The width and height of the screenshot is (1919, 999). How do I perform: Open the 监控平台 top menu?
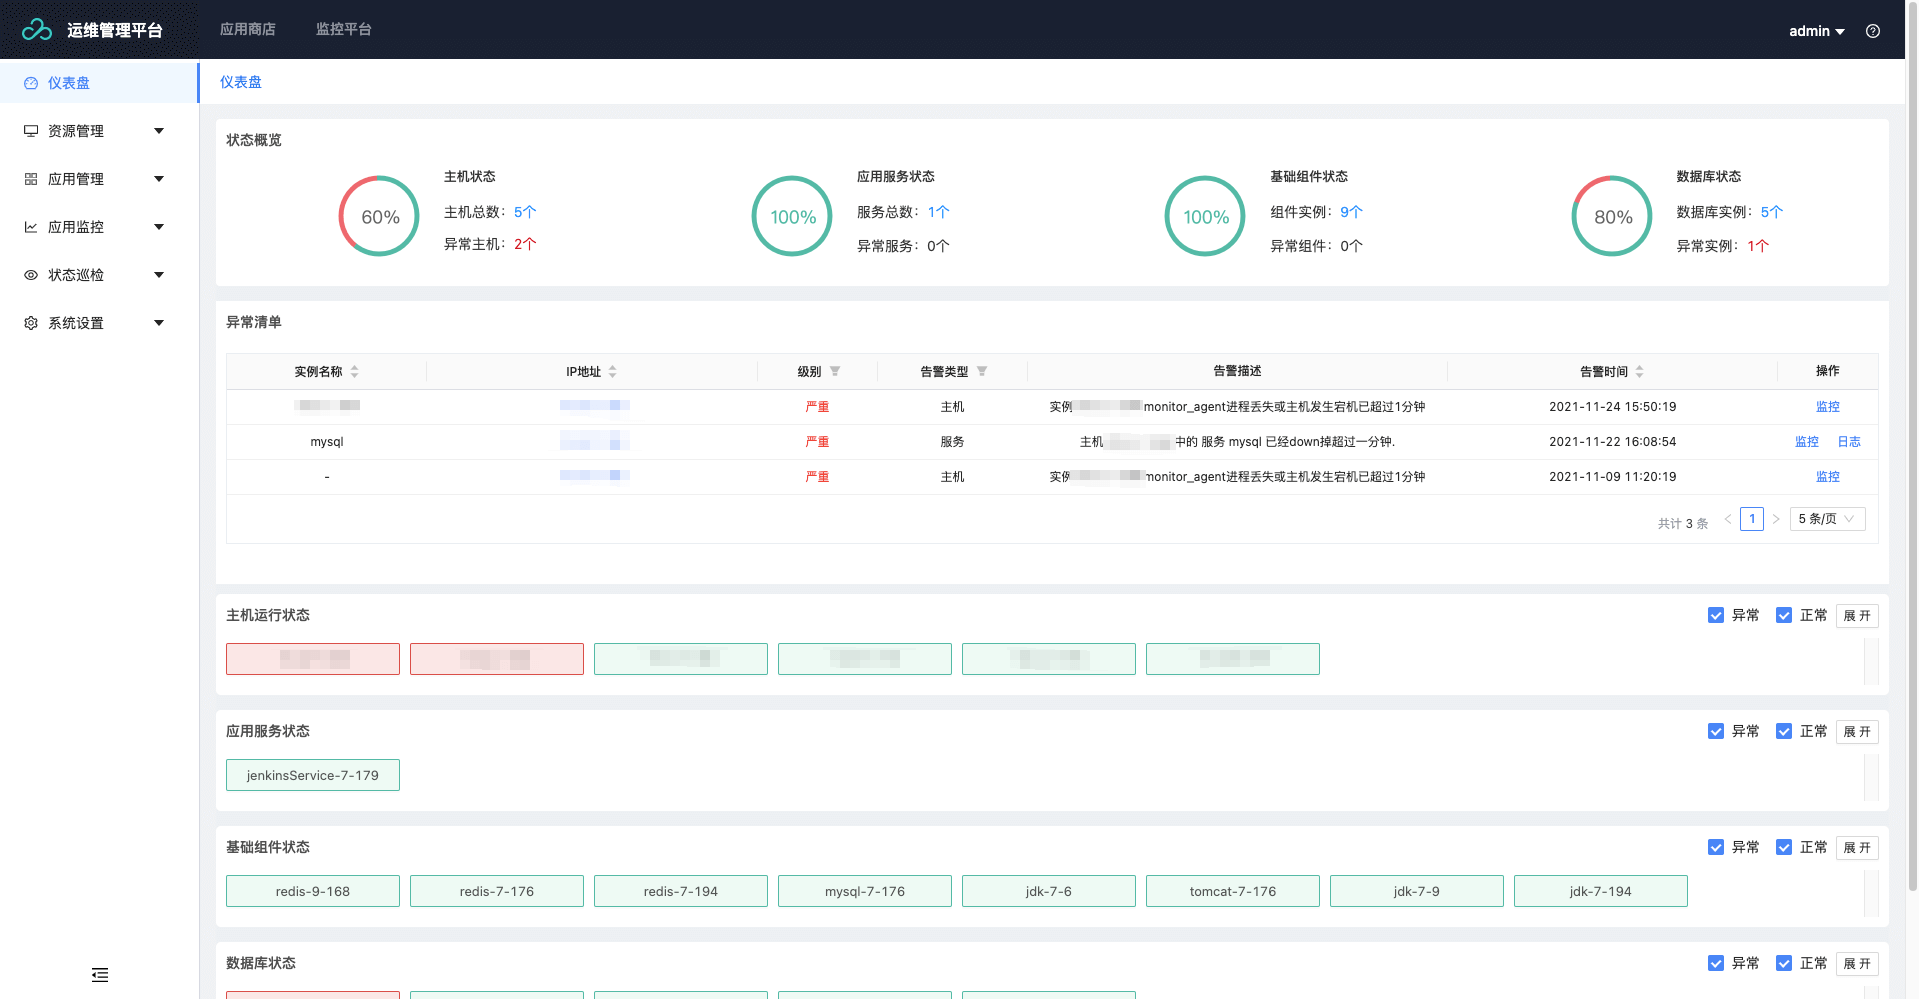[x=344, y=30]
